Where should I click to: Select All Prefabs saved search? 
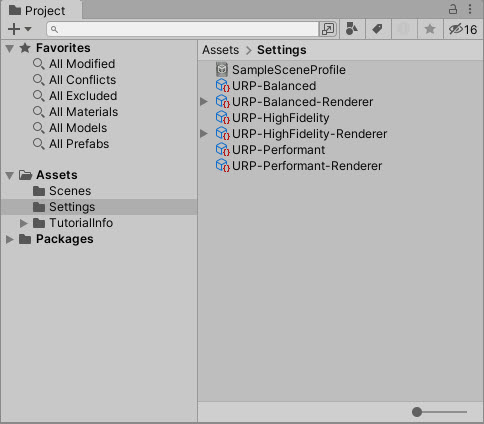[79, 144]
